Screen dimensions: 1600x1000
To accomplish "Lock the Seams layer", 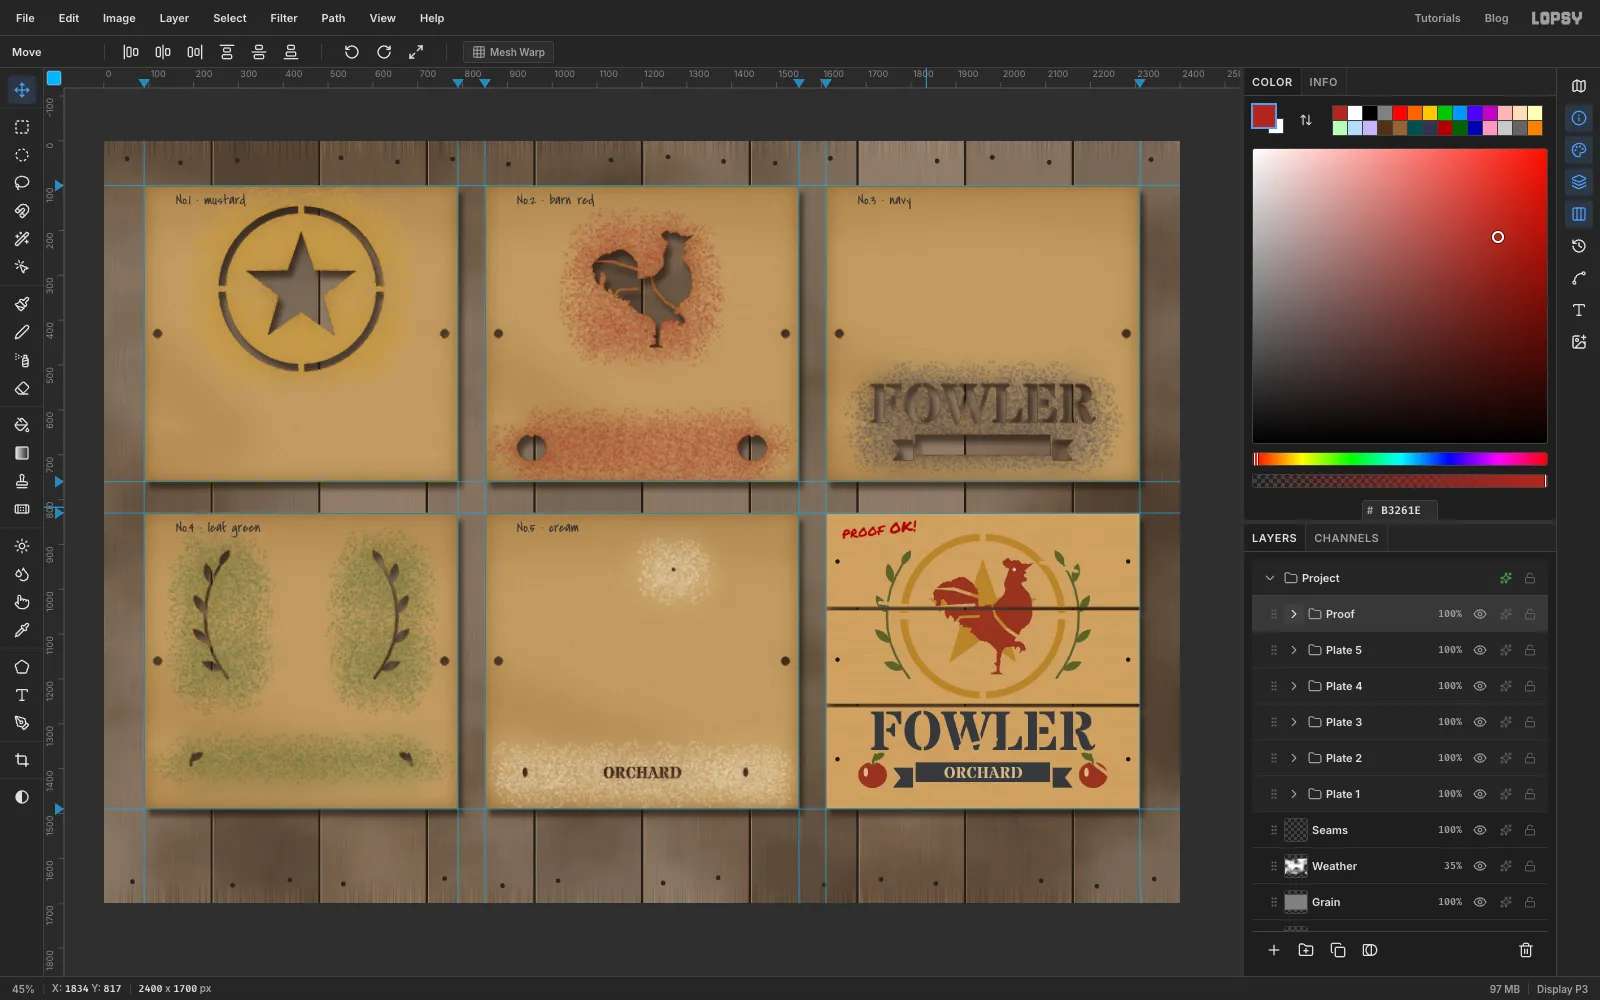I will (x=1530, y=830).
